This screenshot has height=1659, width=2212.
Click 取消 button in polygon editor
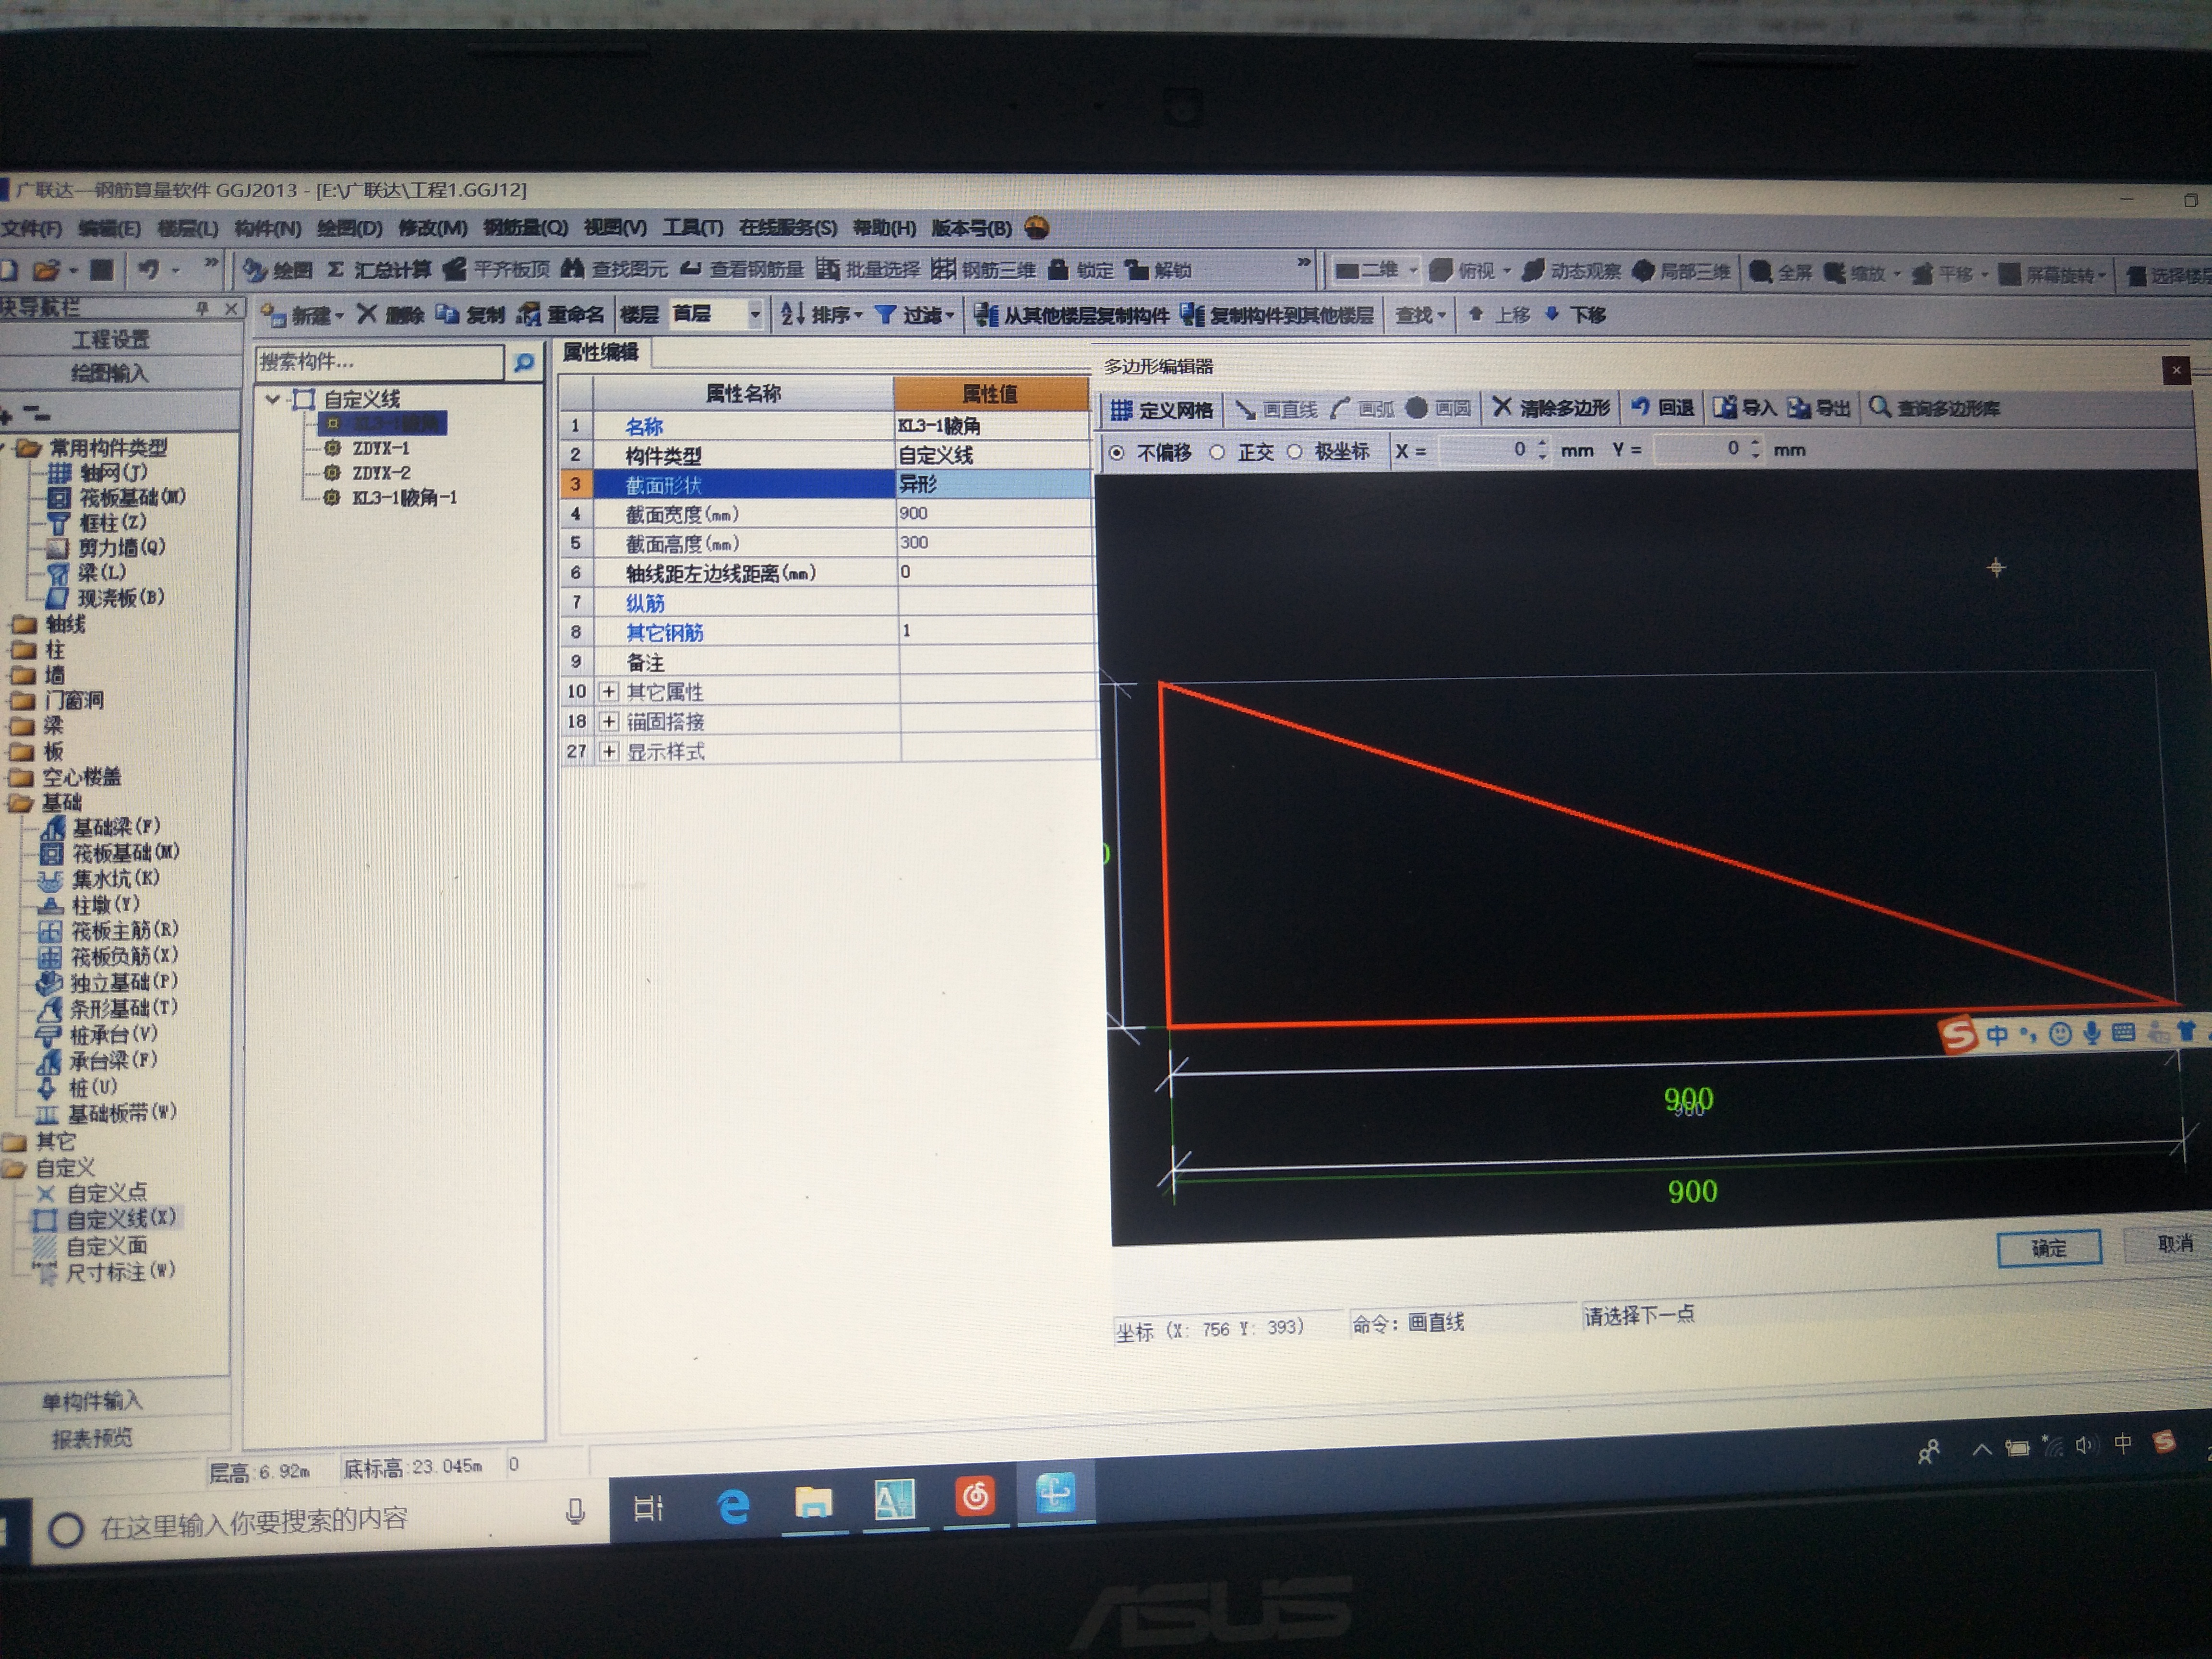point(2171,1244)
